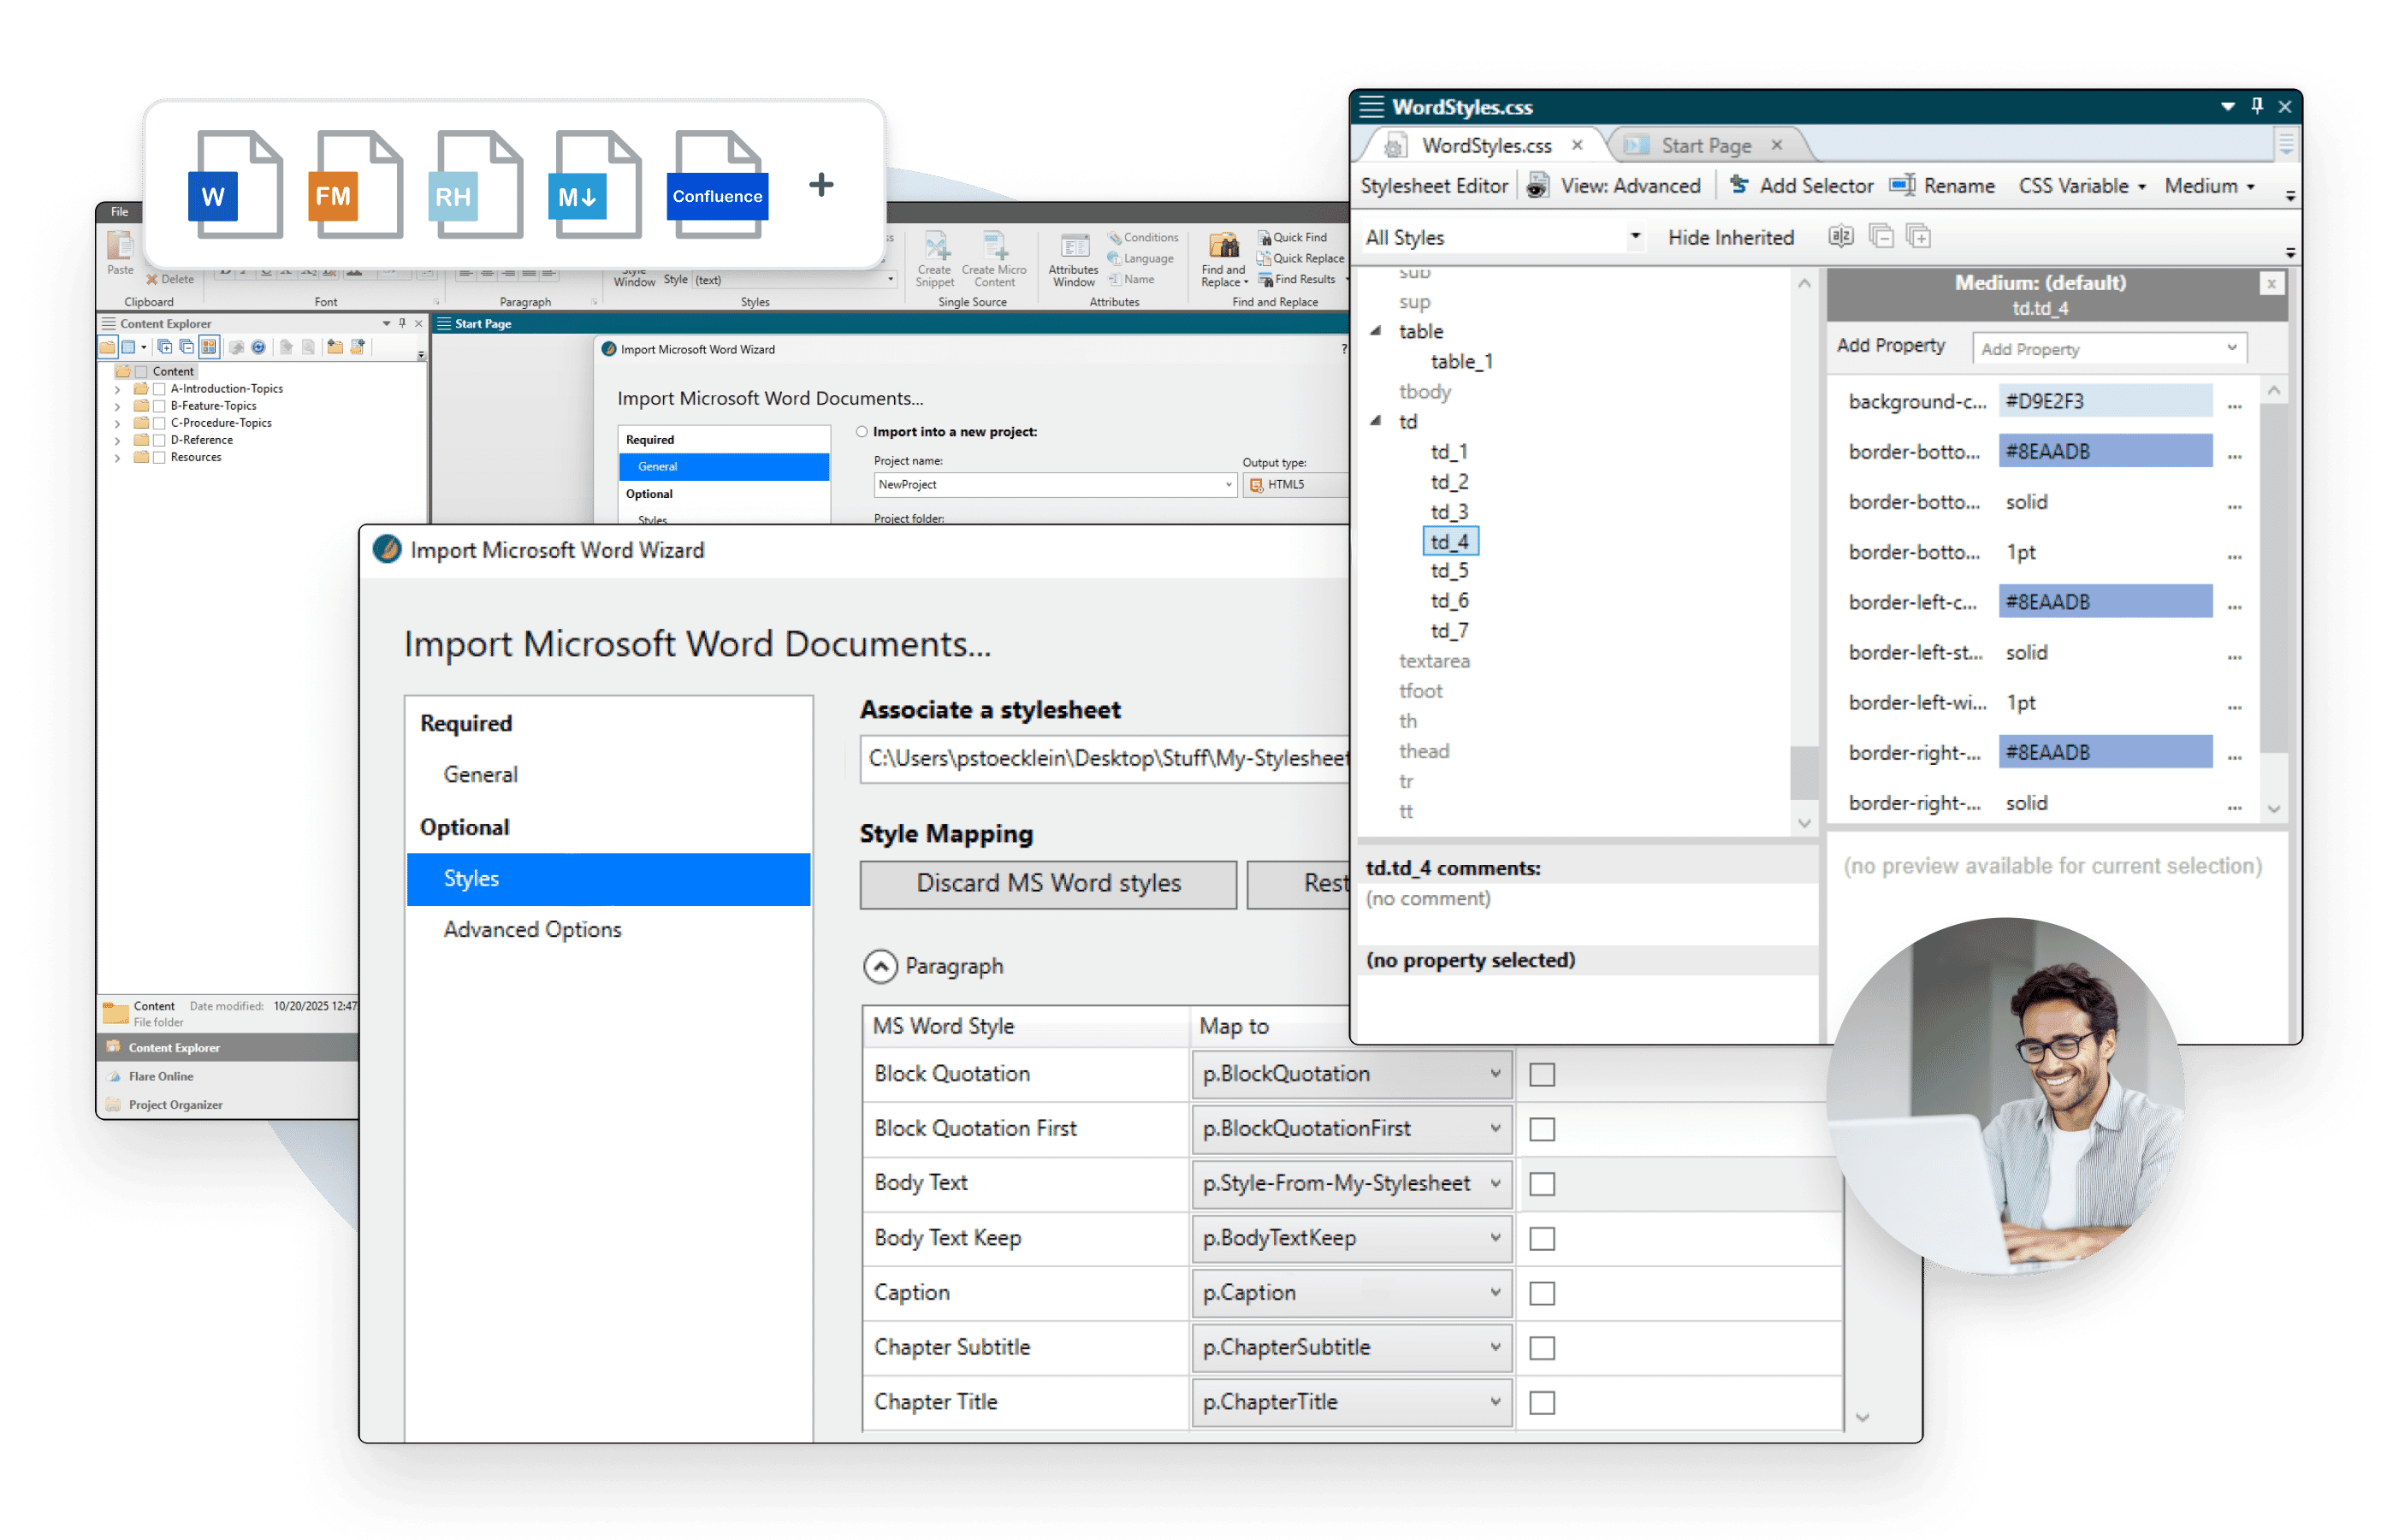Check the box in Body Text row
The height and width of the screenshot is (1540, 2399).
point(1542,1184)
